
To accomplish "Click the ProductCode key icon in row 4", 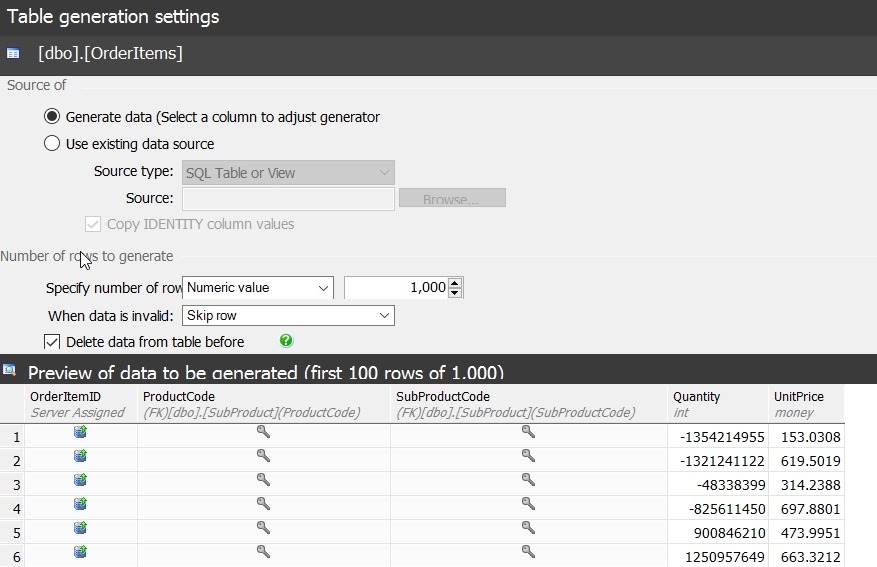I will (263, 503).
